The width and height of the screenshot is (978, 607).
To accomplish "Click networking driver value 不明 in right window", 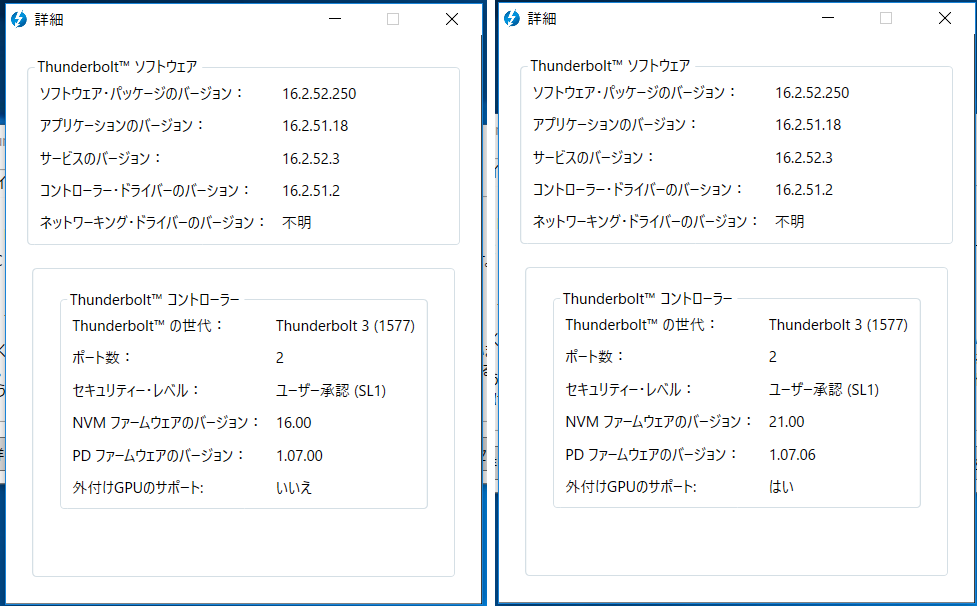I will click(789, 221).
